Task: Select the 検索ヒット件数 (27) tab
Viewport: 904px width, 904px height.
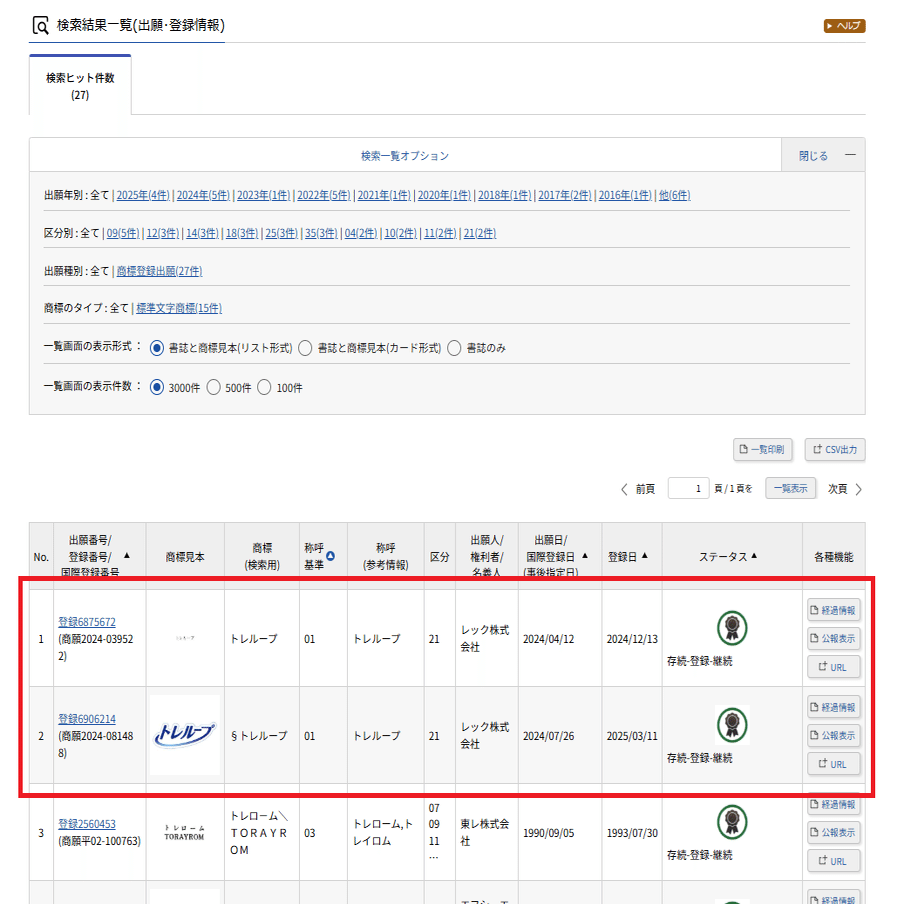Action: click(80, 86)
